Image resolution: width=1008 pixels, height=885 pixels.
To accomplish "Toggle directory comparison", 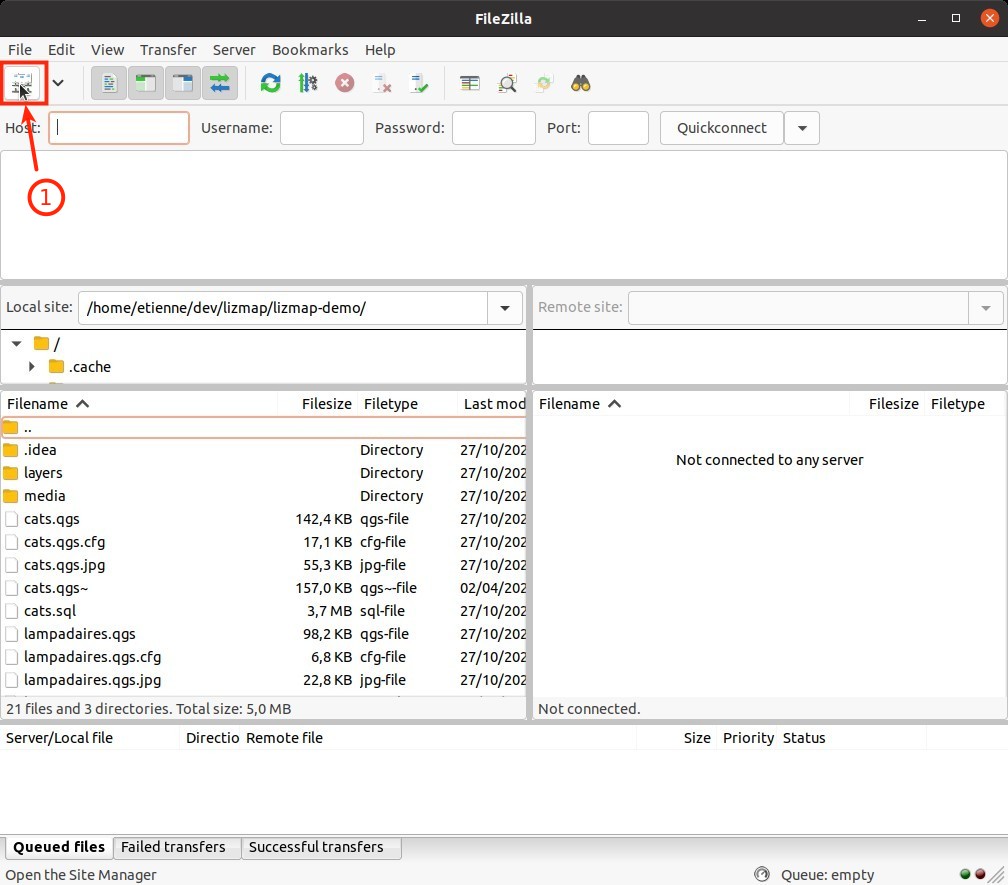I will point(507,83).
